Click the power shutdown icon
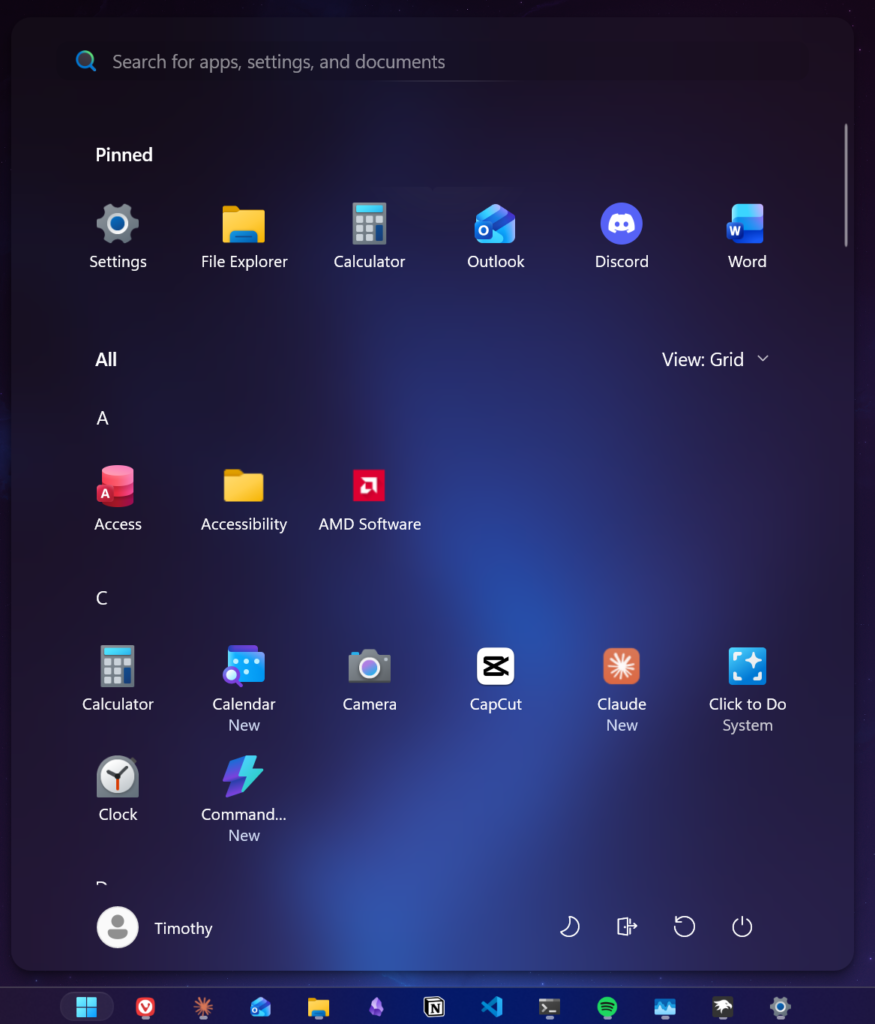The width and height of the screenshot is (875, 1024). [x=742, y=927]
